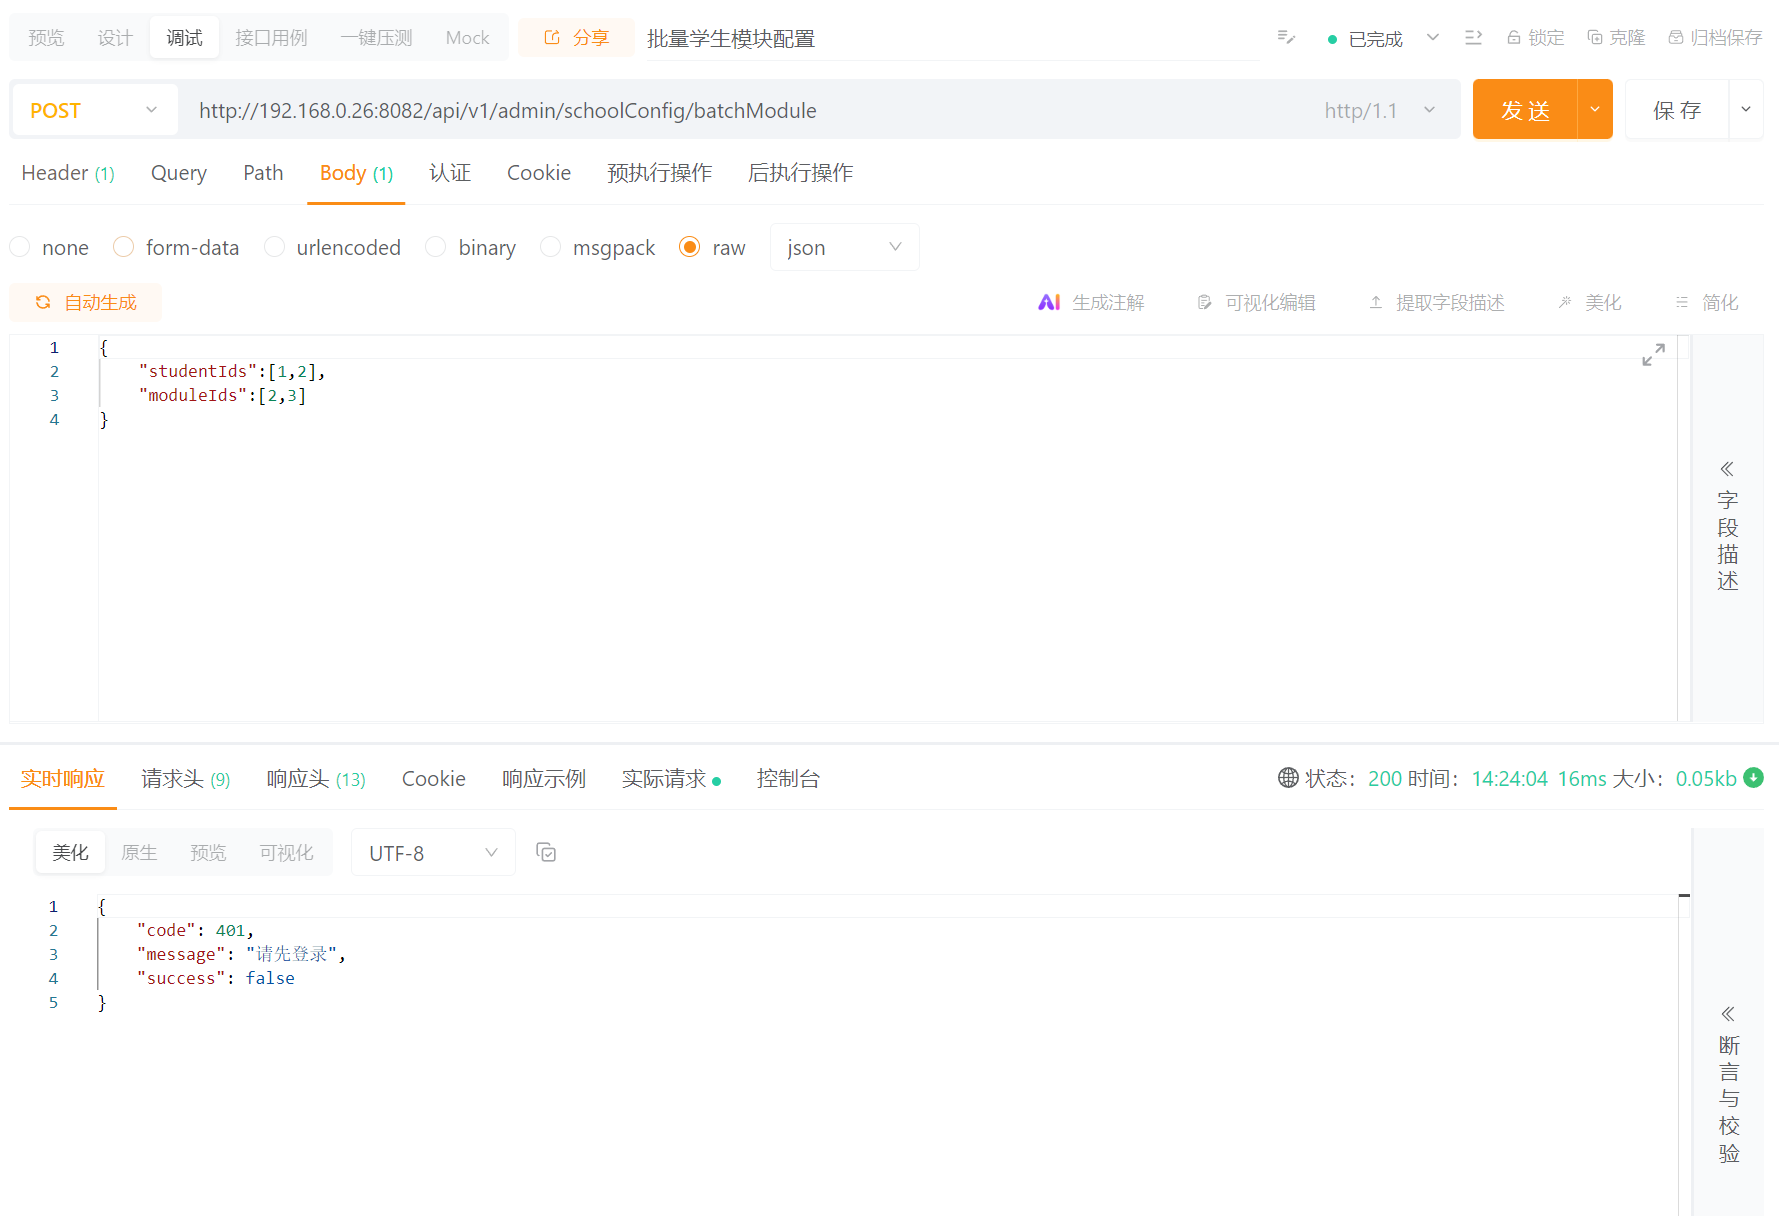The image size is (1779, 1216).
Task: Switch to the 调试 tab
Action: (x=184, y=37)
